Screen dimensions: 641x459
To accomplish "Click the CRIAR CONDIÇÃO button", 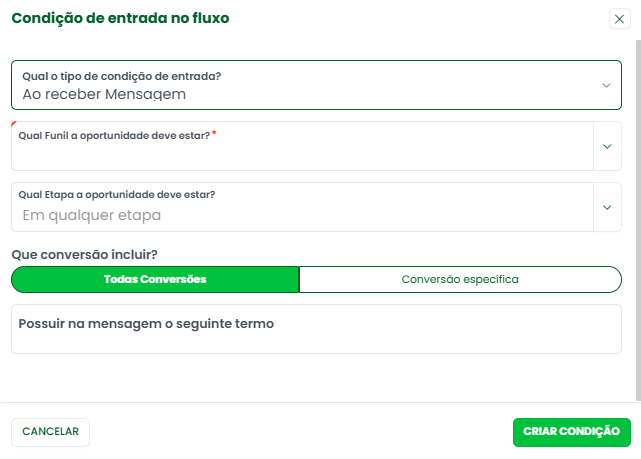I will click(571, 431).
